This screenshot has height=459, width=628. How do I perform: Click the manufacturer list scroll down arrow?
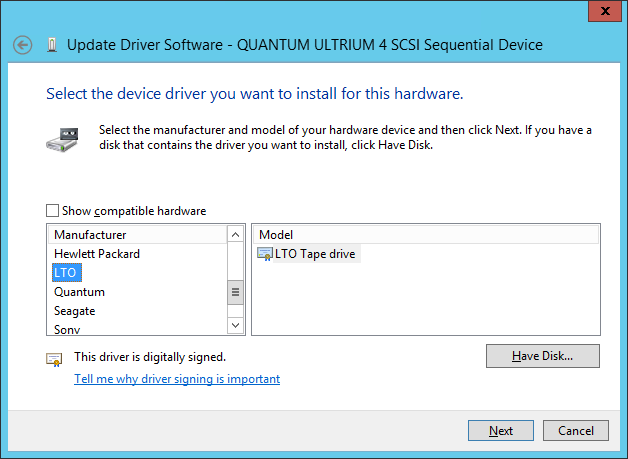236,325
